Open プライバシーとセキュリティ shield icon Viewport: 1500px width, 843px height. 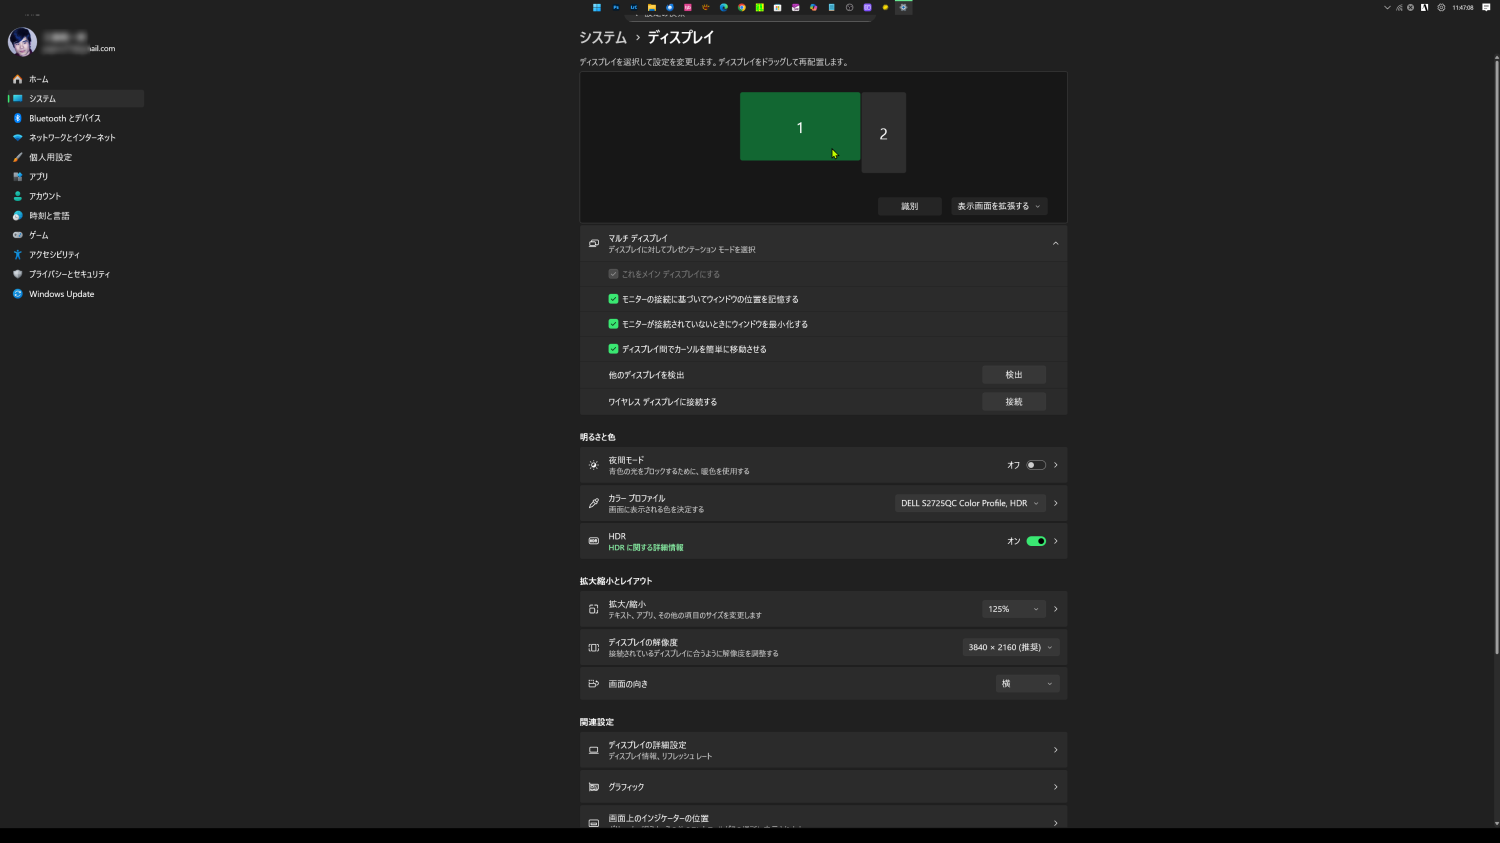pos(17,274)
